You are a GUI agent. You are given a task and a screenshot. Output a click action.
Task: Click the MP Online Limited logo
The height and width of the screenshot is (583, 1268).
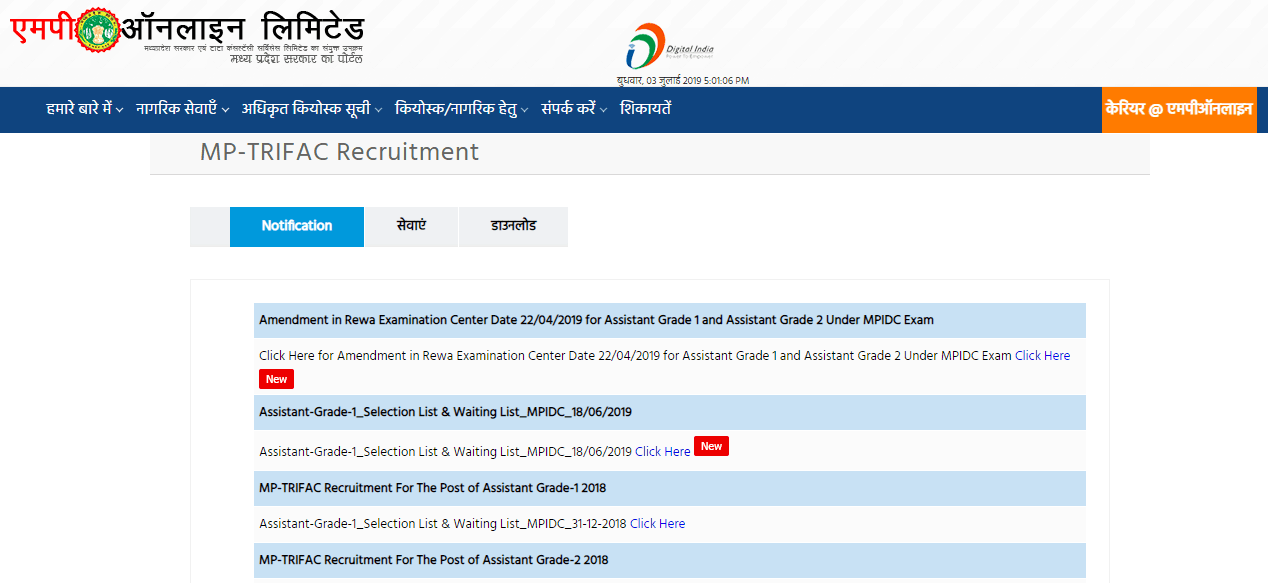pyautogui.click(x=187, y=36)
